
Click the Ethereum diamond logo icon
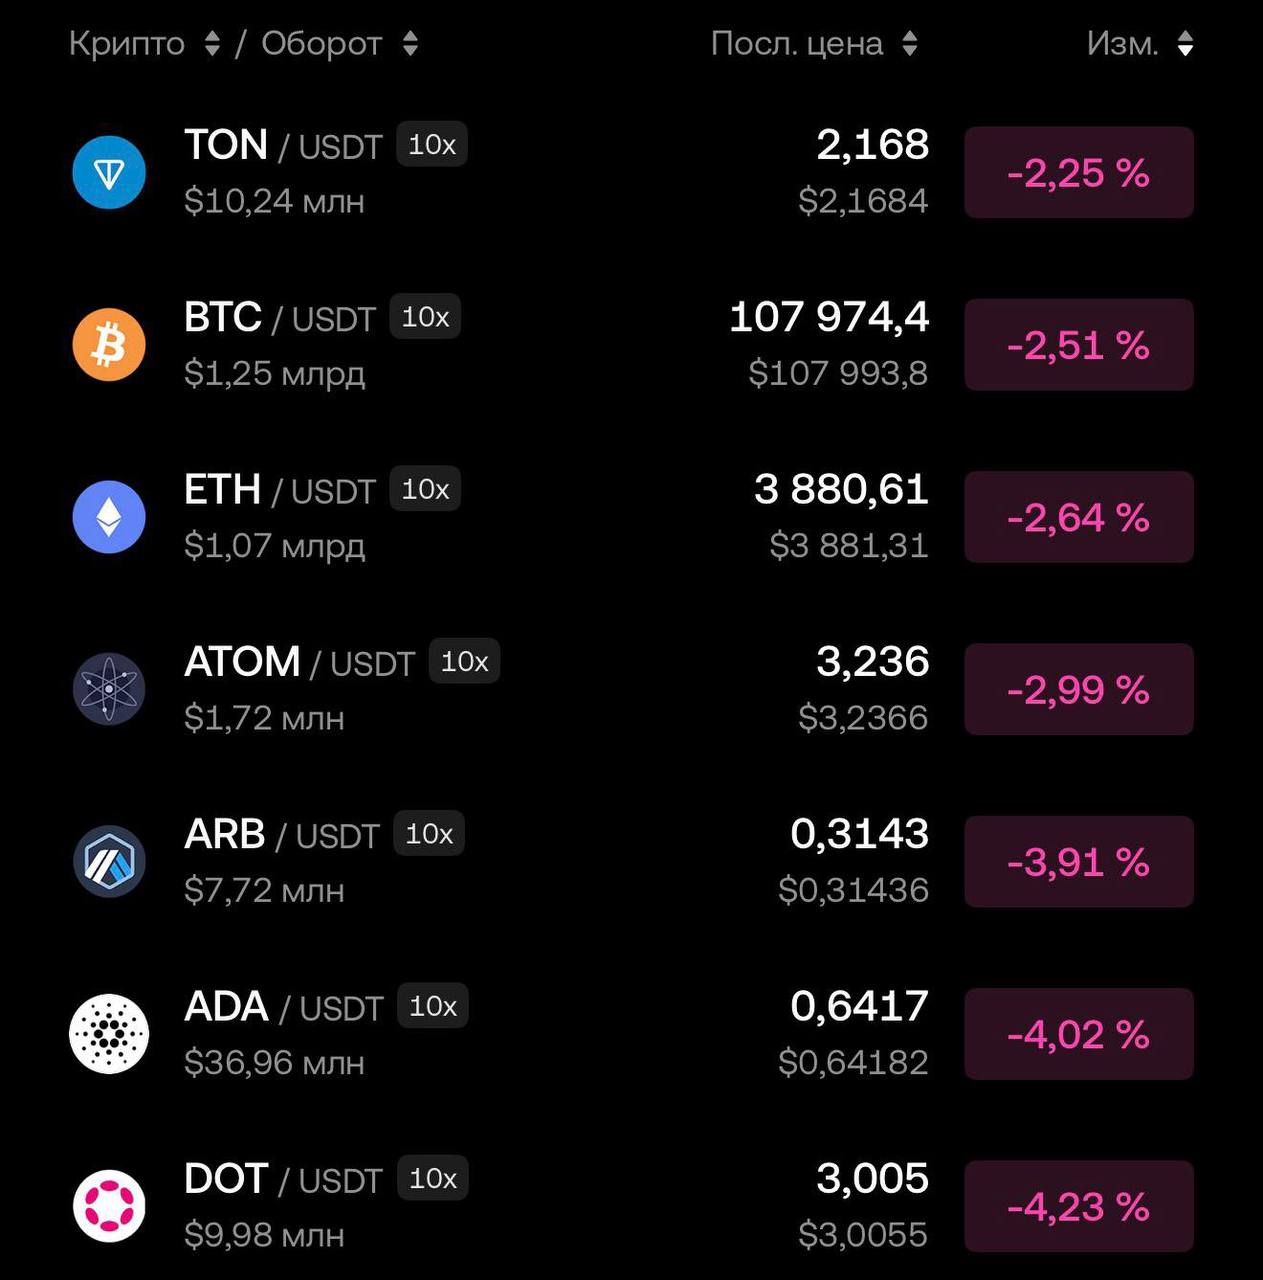109,517
